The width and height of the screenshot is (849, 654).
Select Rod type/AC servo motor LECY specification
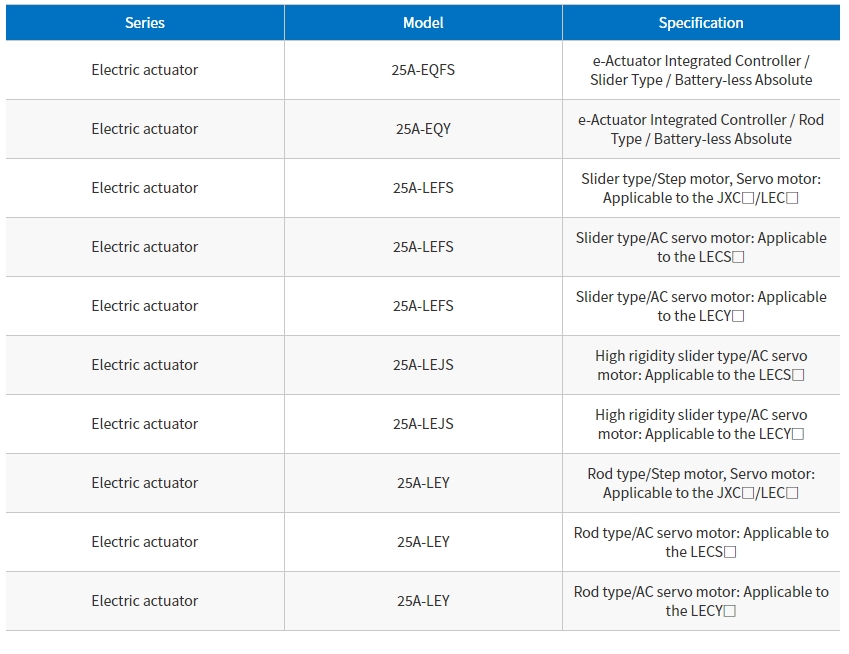701,601
